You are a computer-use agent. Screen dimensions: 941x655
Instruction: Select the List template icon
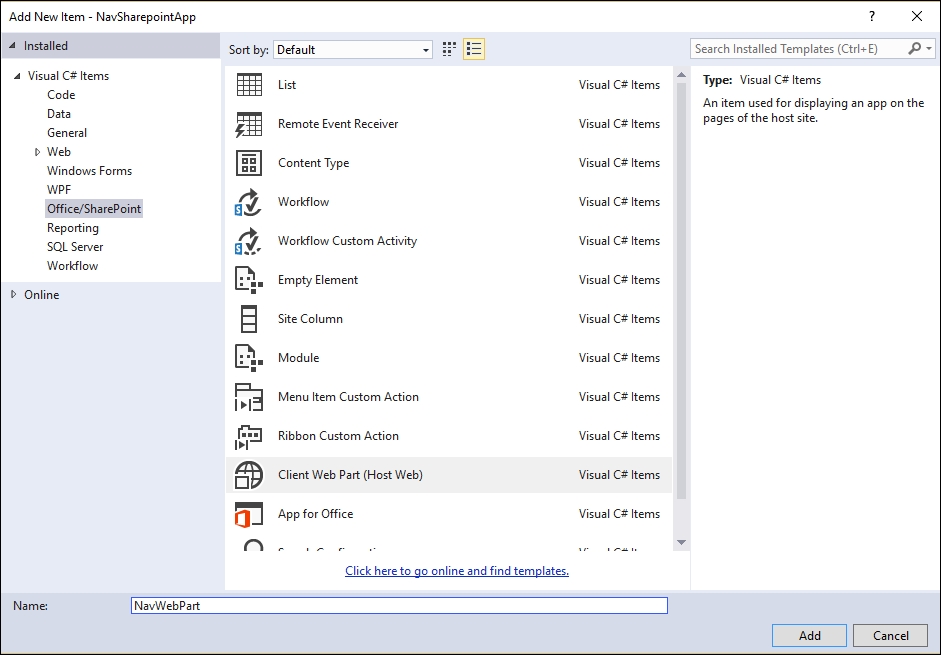coord(249,85)
